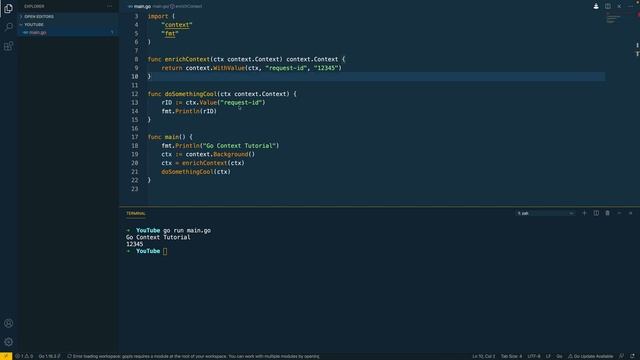
Task: Click the remote indicator in status bar
Action: [6, 356]
